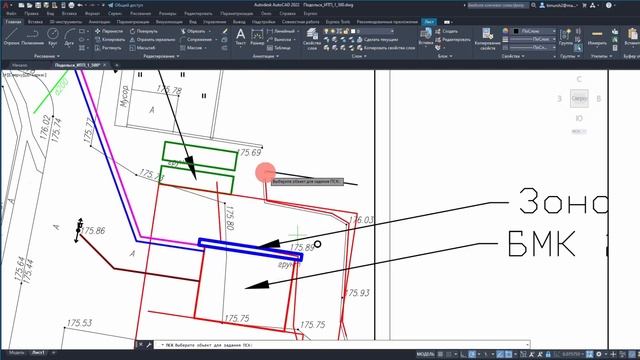Image resolution: width=640 pixels, height=360 pixels.
Task: Switch to the Лист1 layout tab
Action: (x=38, y=352)
